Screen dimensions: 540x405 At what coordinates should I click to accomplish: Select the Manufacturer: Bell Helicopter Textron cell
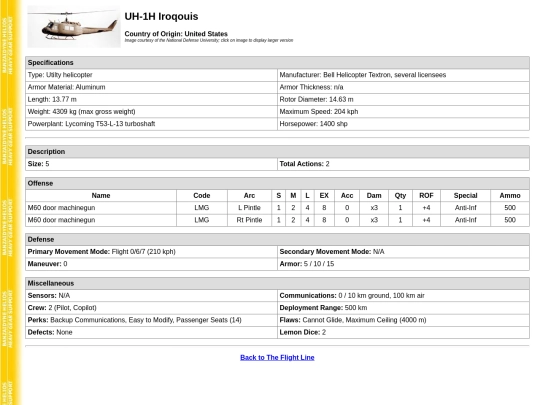point(403,75)
